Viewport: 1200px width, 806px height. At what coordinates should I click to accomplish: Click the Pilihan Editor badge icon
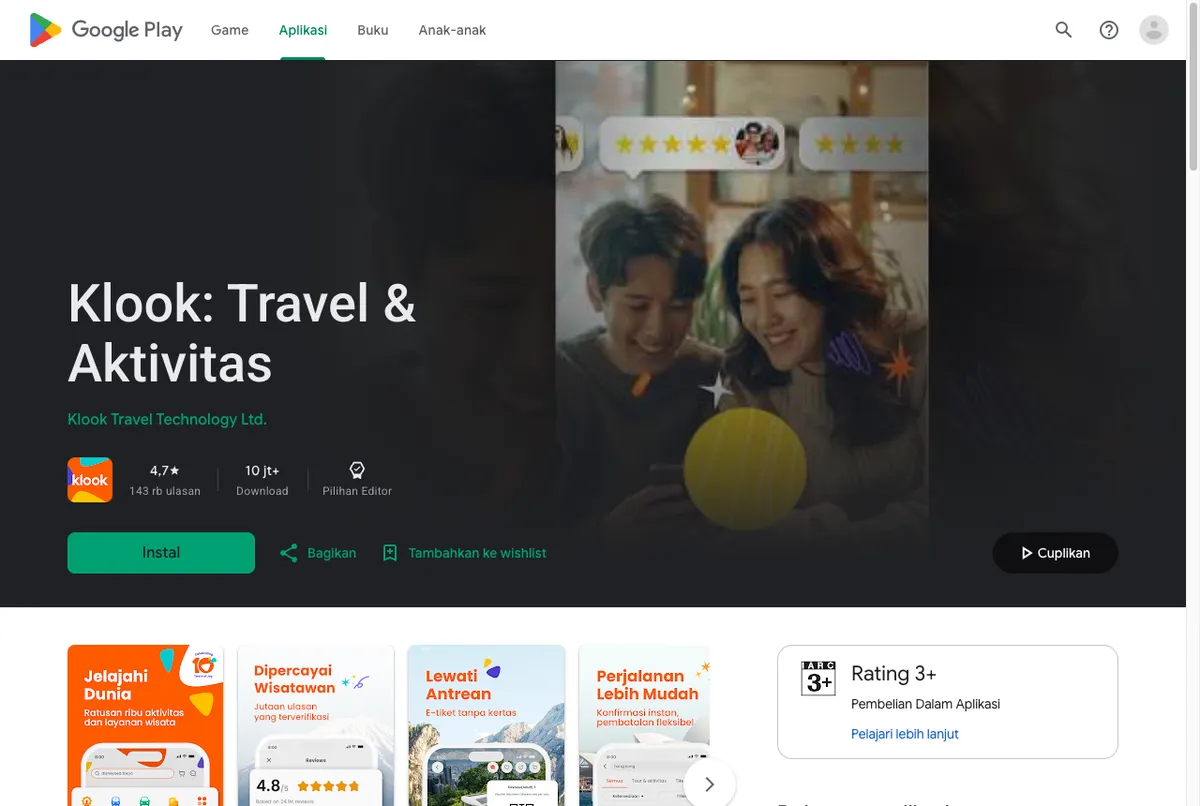357,470
